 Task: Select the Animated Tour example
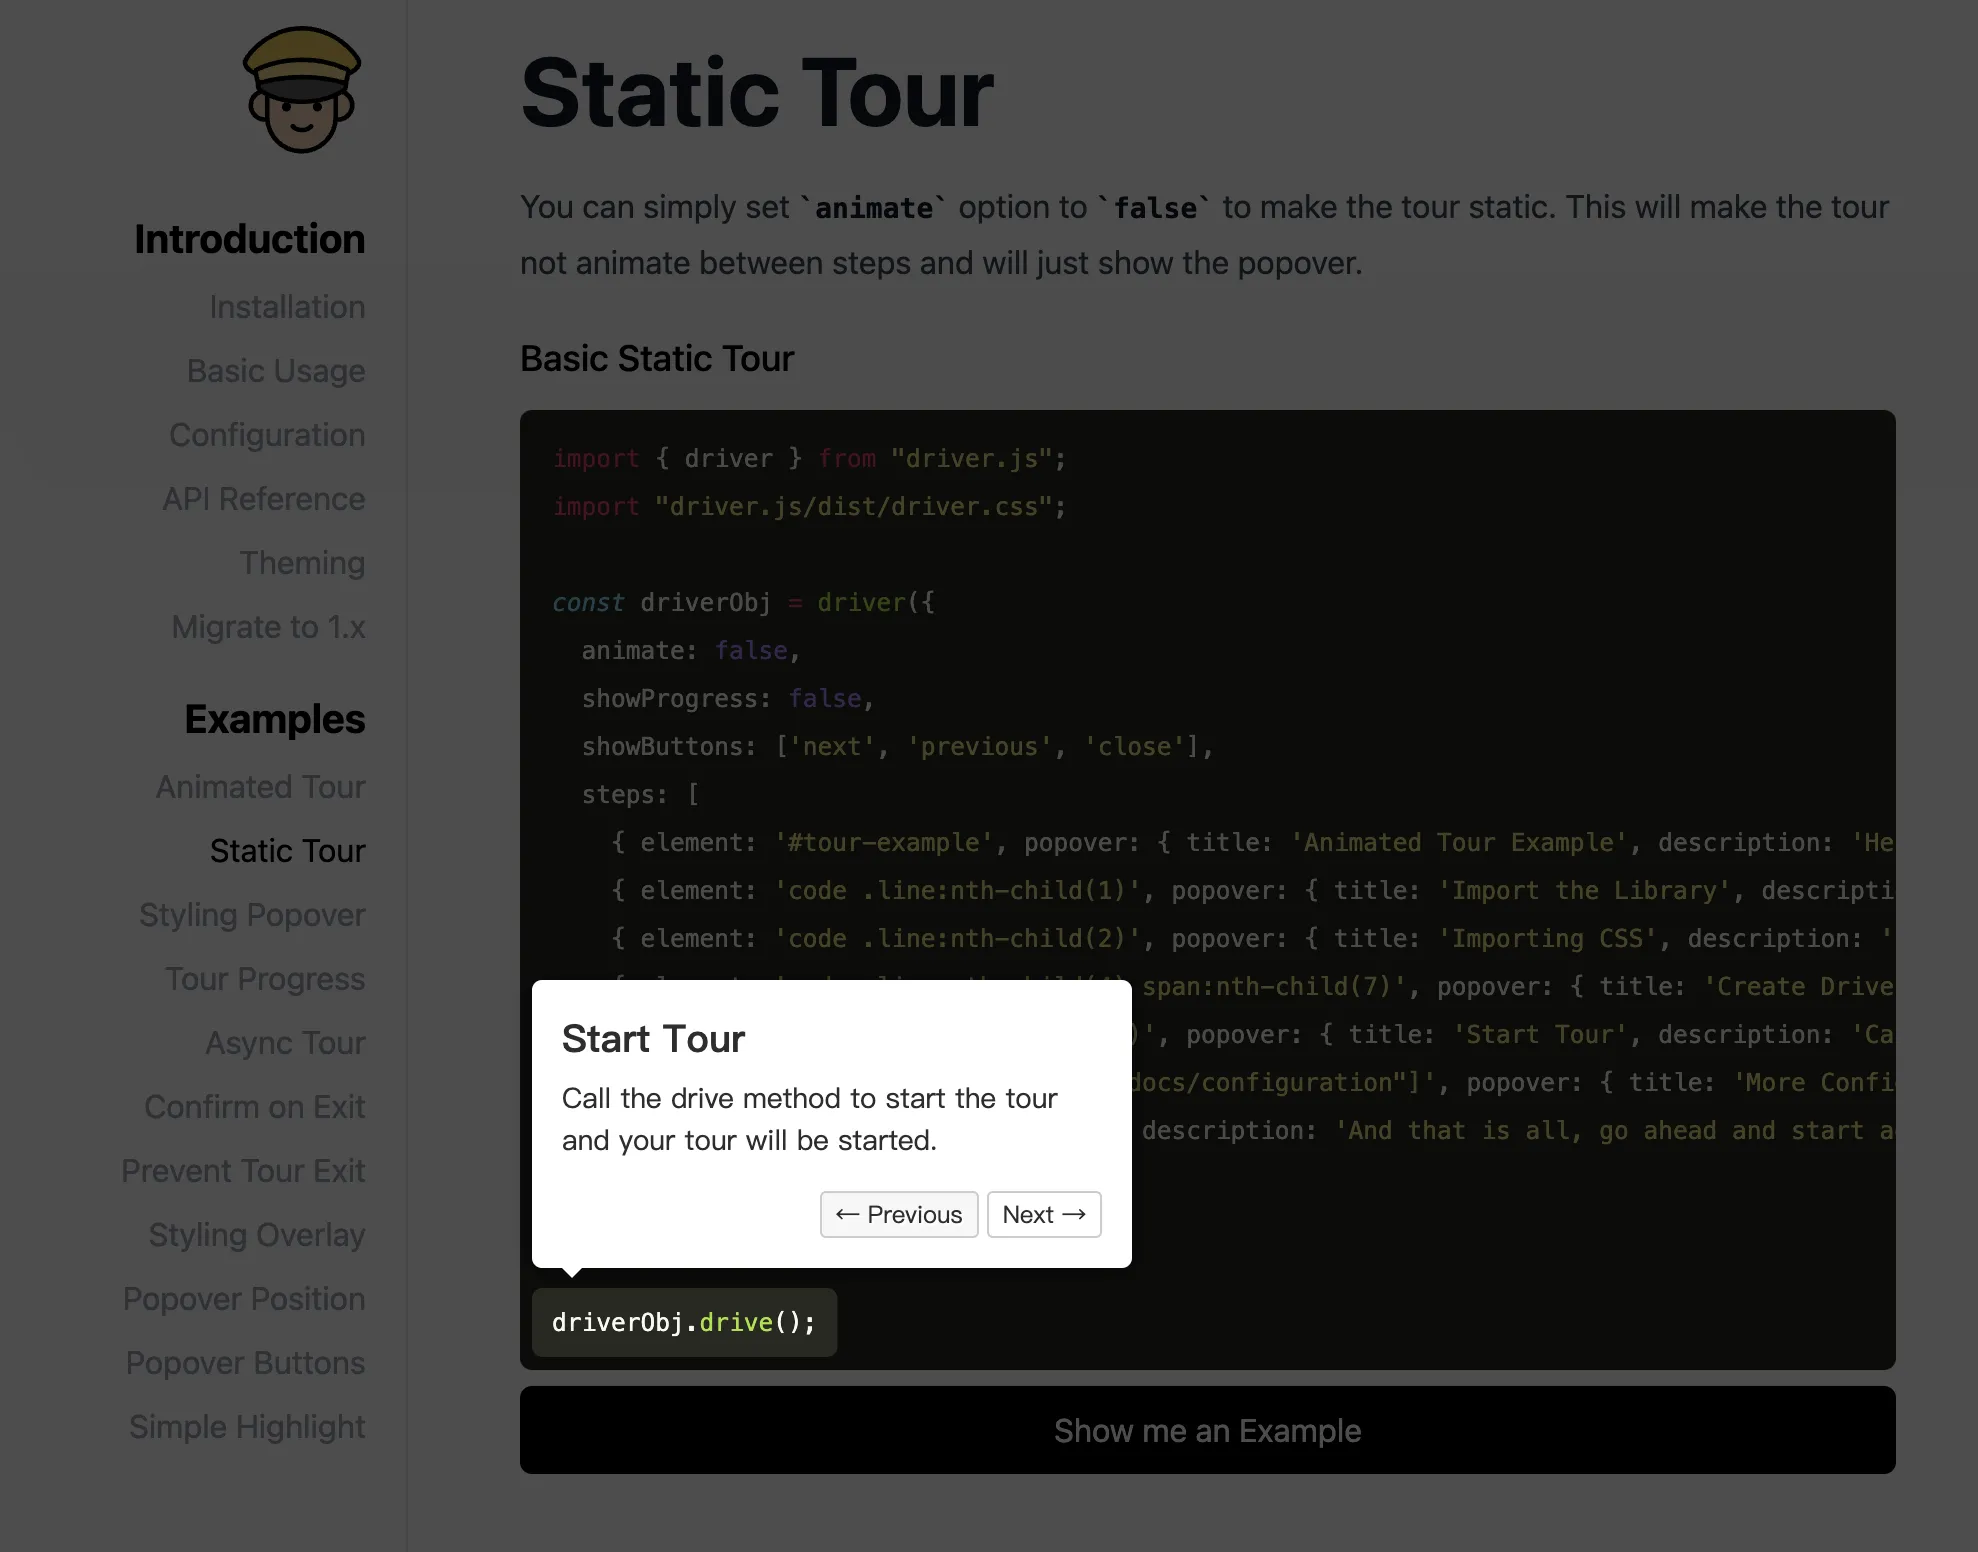260,787
